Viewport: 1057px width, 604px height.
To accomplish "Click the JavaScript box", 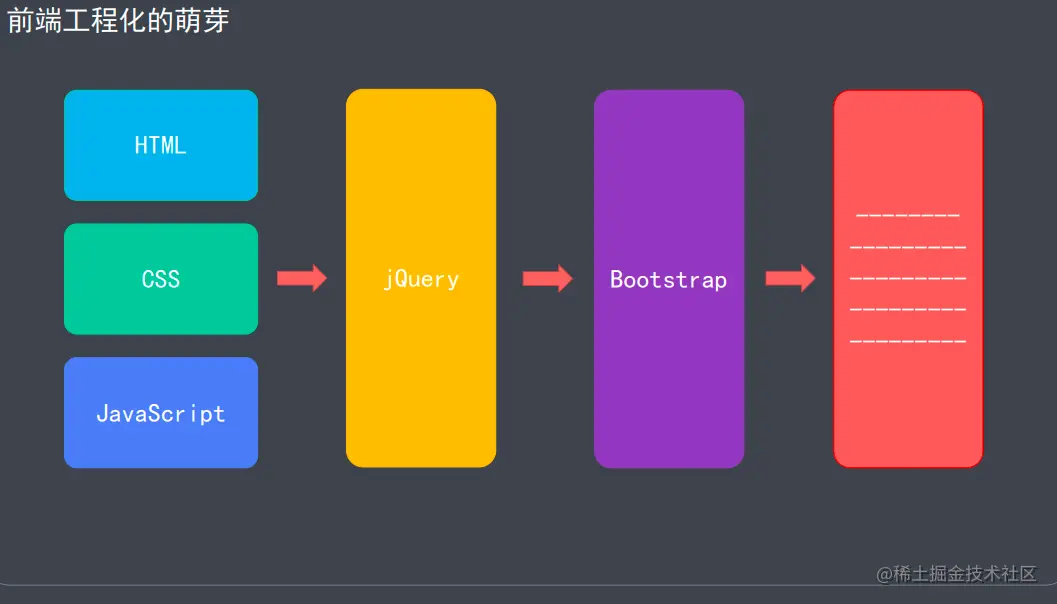I will tap(161, 413).
